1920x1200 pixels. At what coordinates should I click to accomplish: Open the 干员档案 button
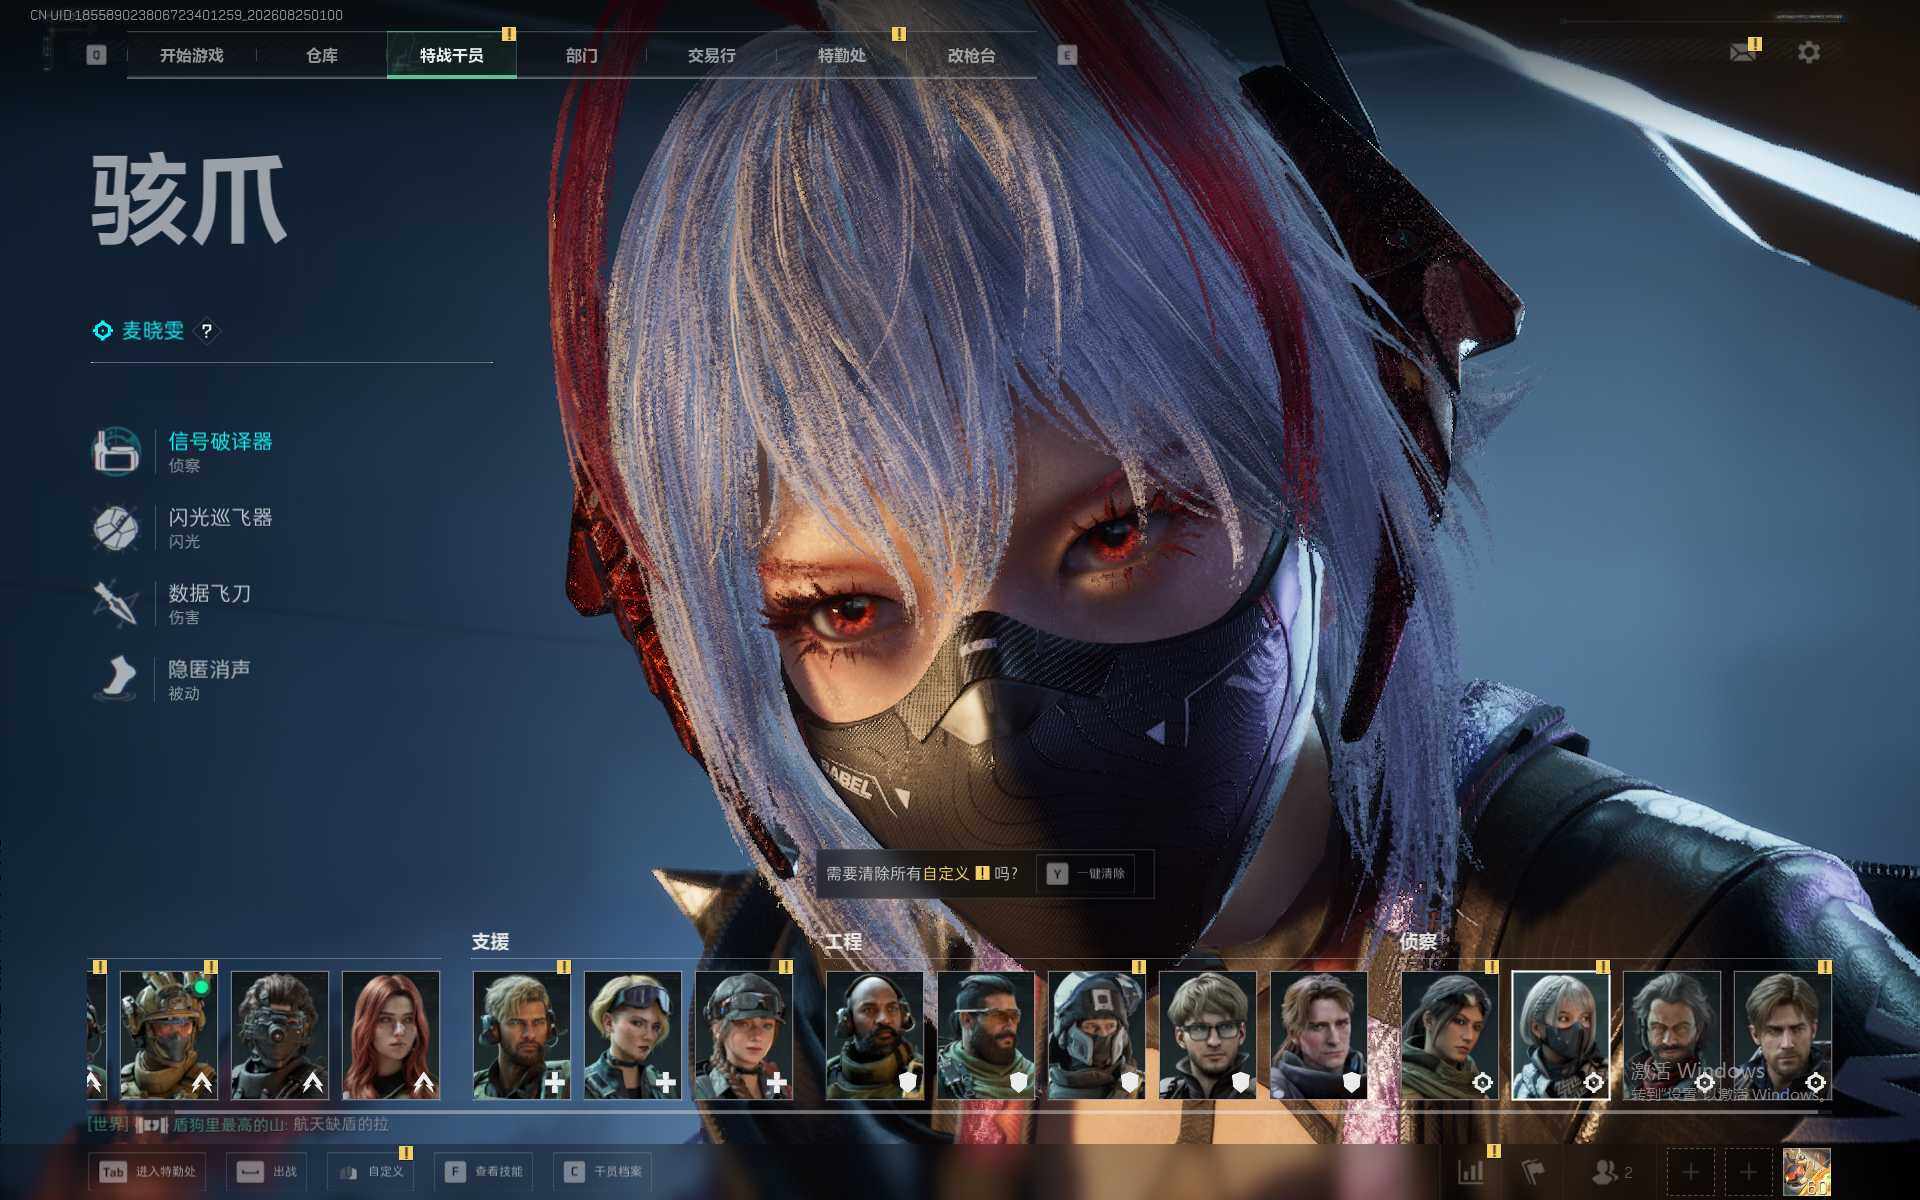tap(603, 1171)
